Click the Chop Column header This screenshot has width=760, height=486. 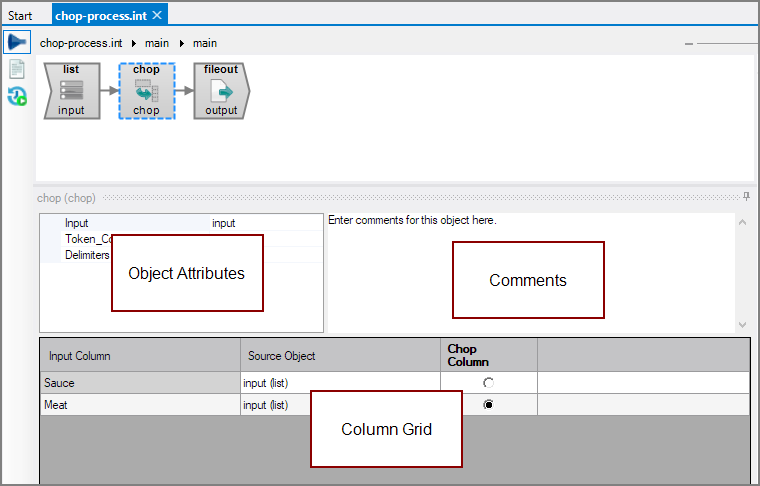pyautogui.click(x=489, y=356)
